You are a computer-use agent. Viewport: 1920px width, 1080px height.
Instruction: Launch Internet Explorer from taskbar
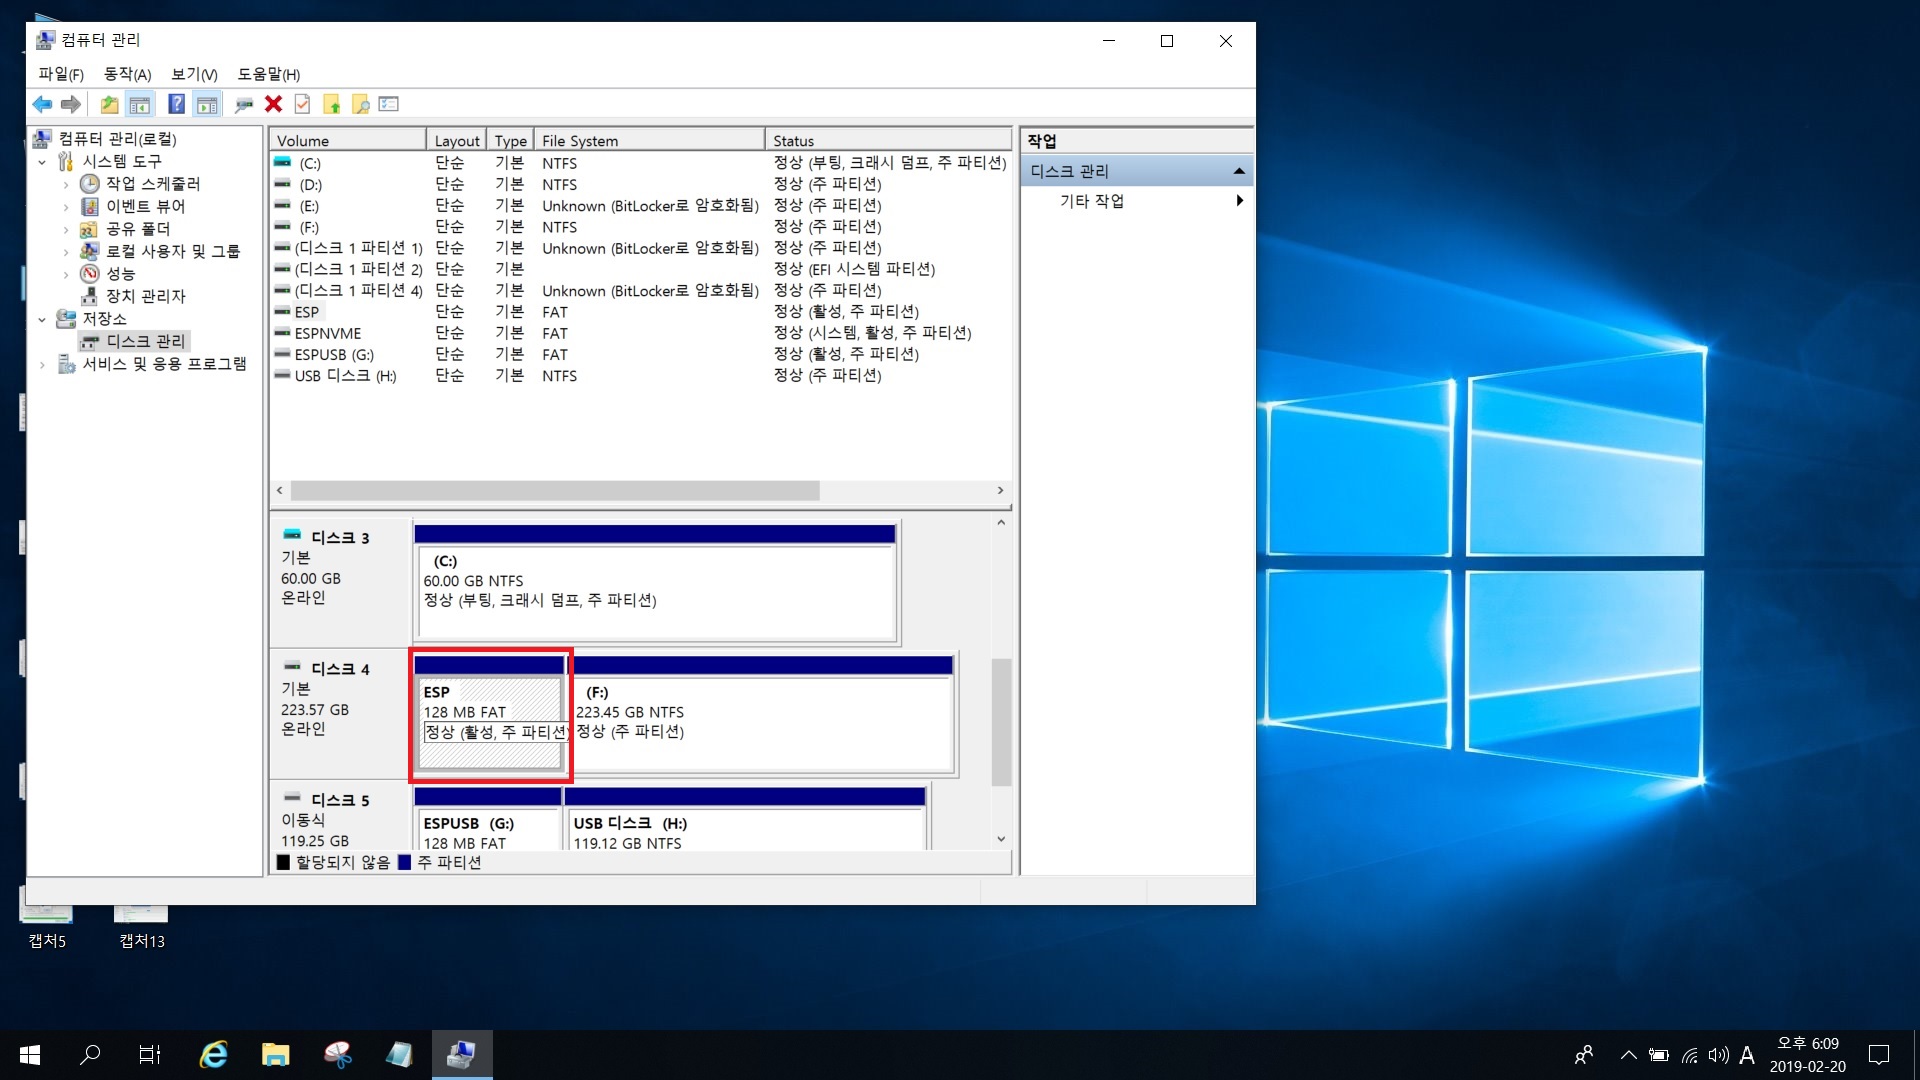point(213,1055)
